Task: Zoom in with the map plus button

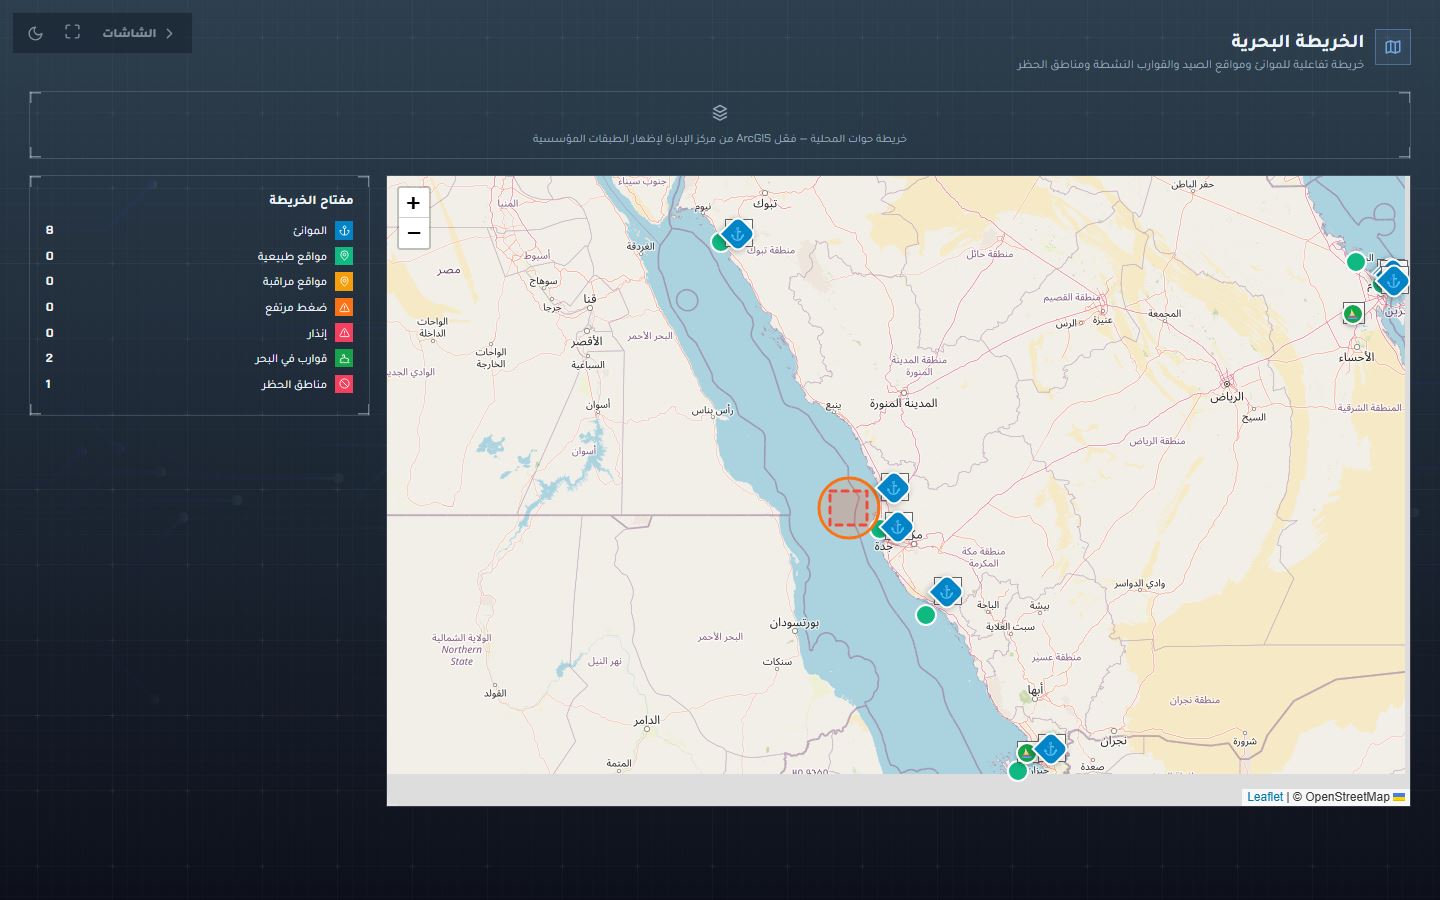Action: (x=414, y=203)
